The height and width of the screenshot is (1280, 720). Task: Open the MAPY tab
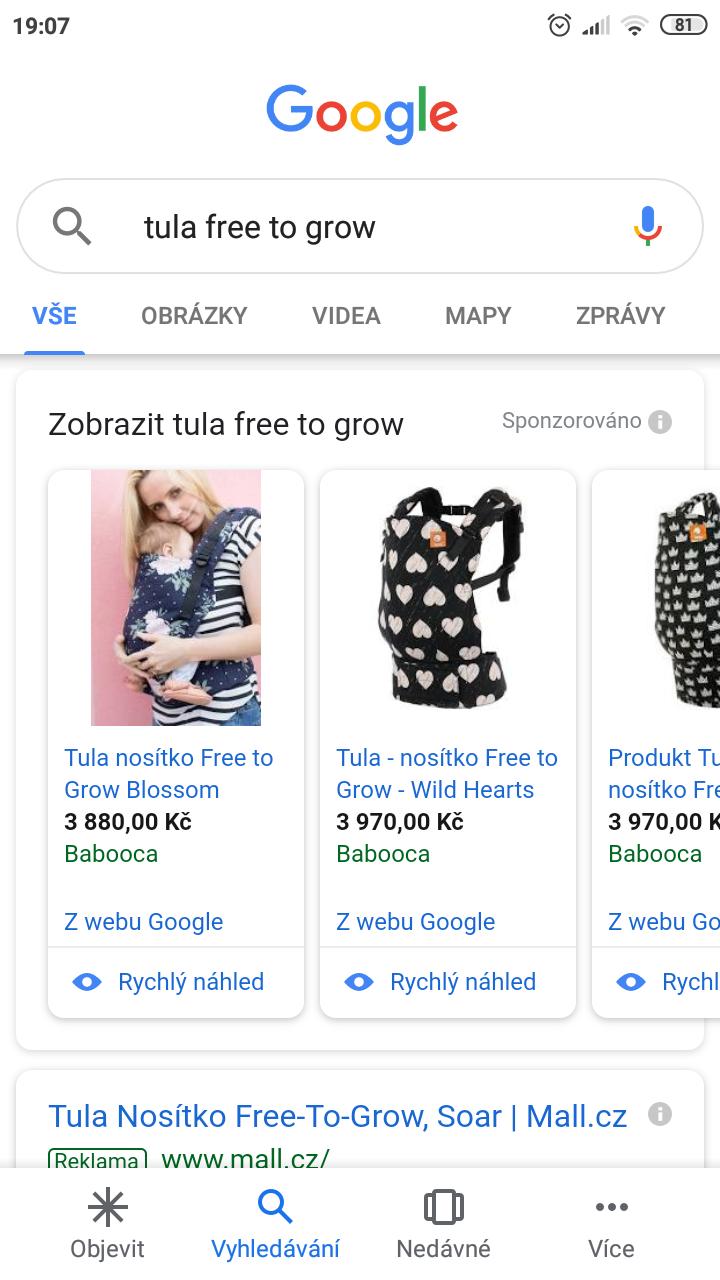[x=478, y=316]
